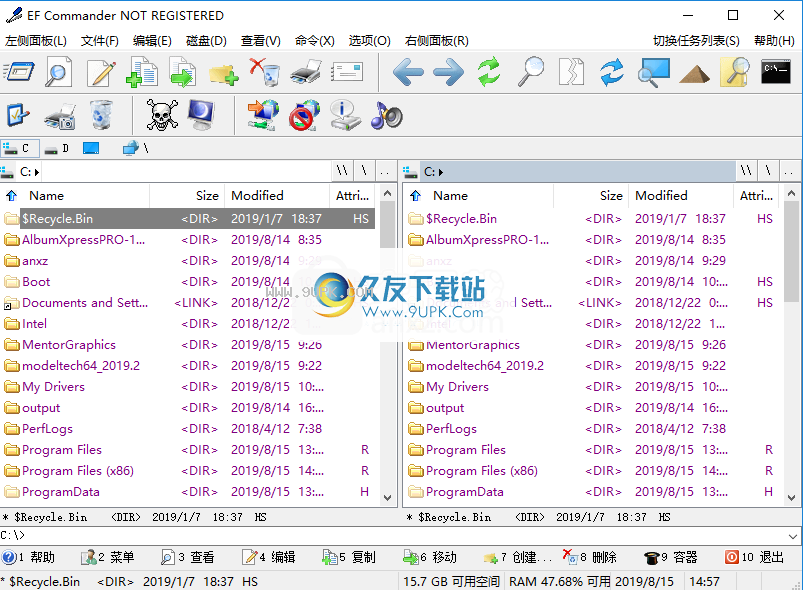The width and height of the screenshot is (804, 590).
Task: Click the magnifier view file toolbar icon
Action: [58, 72]
